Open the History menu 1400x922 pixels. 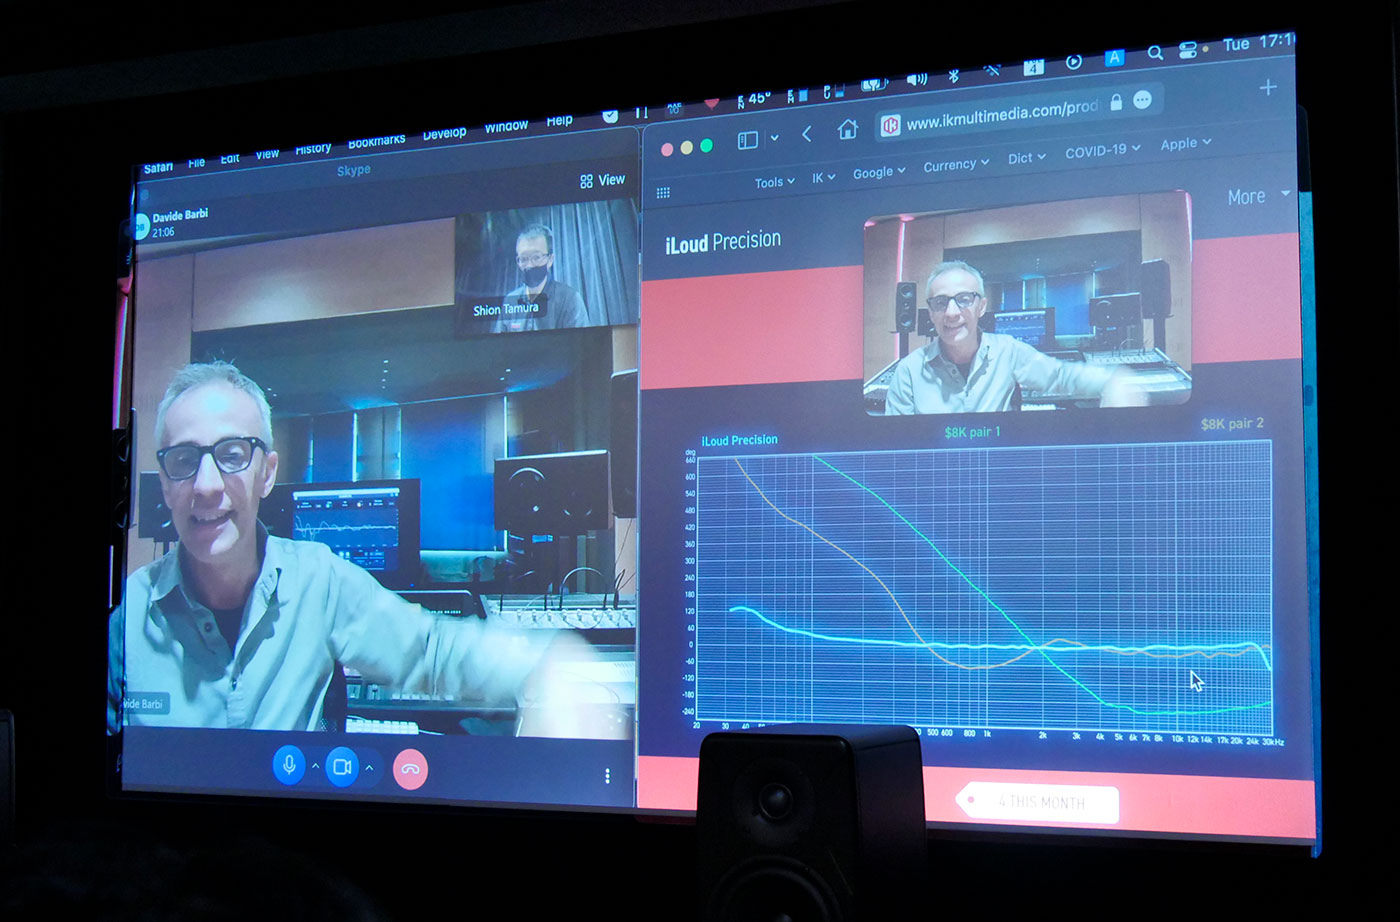coord(313,148)
